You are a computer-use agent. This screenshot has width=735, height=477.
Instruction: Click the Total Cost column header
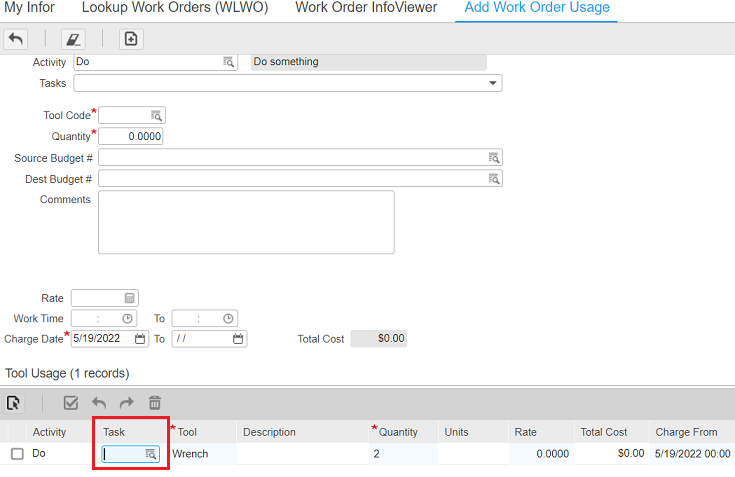click(x=604, y=432)
